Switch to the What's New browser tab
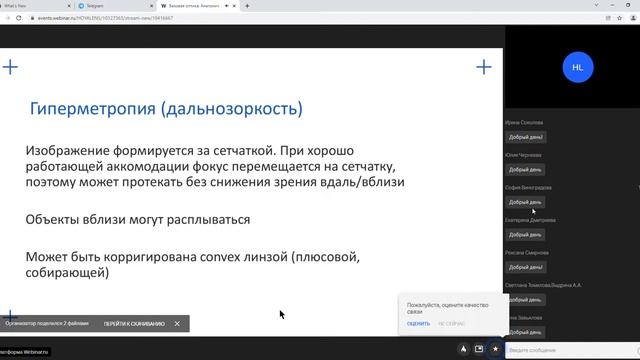This screenshot has width=640, height=360. [35, 6]
